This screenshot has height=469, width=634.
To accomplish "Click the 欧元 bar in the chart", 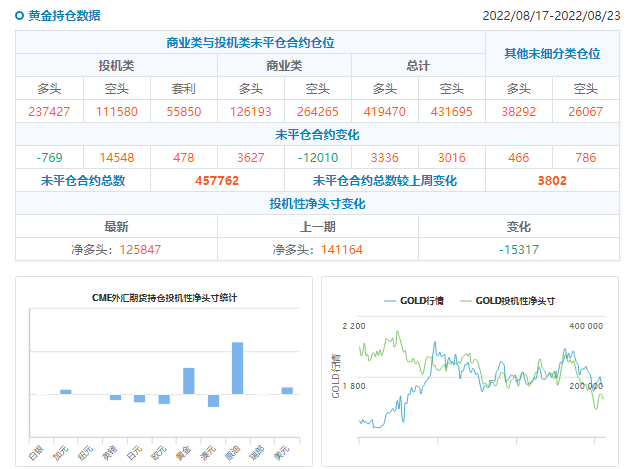I will point(164,399).
